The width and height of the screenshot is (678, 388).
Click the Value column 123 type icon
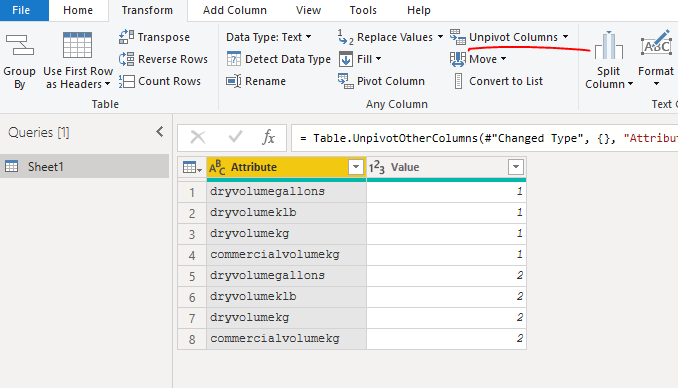coord(377,167)
